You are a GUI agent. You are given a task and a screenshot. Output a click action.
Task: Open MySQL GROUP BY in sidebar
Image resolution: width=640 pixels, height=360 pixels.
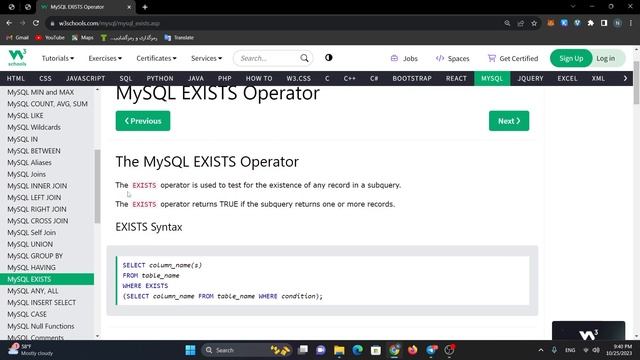(x=35, y=256)
